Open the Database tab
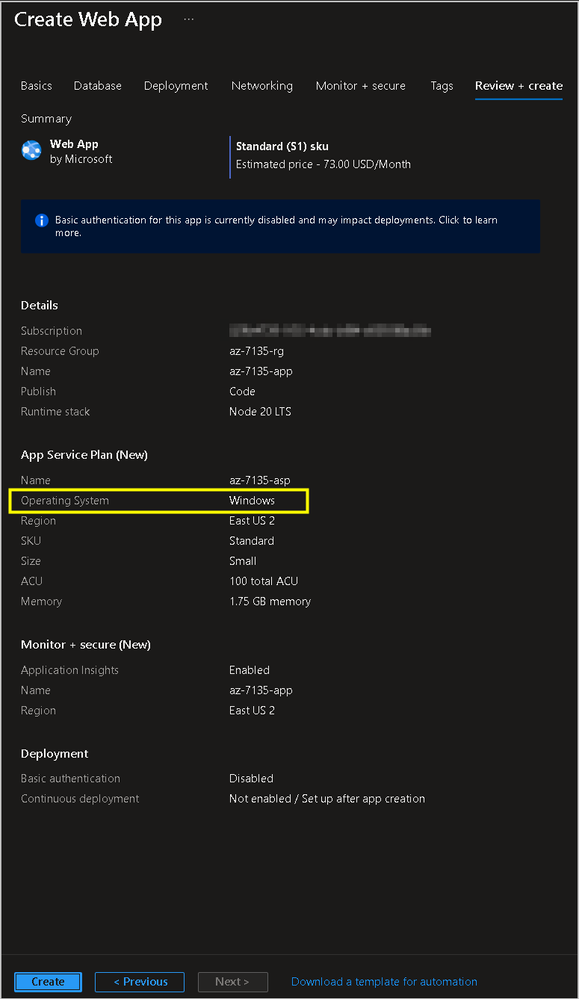Image resolution: width=579 pixels, height=999 pixels. pos(97,86)
